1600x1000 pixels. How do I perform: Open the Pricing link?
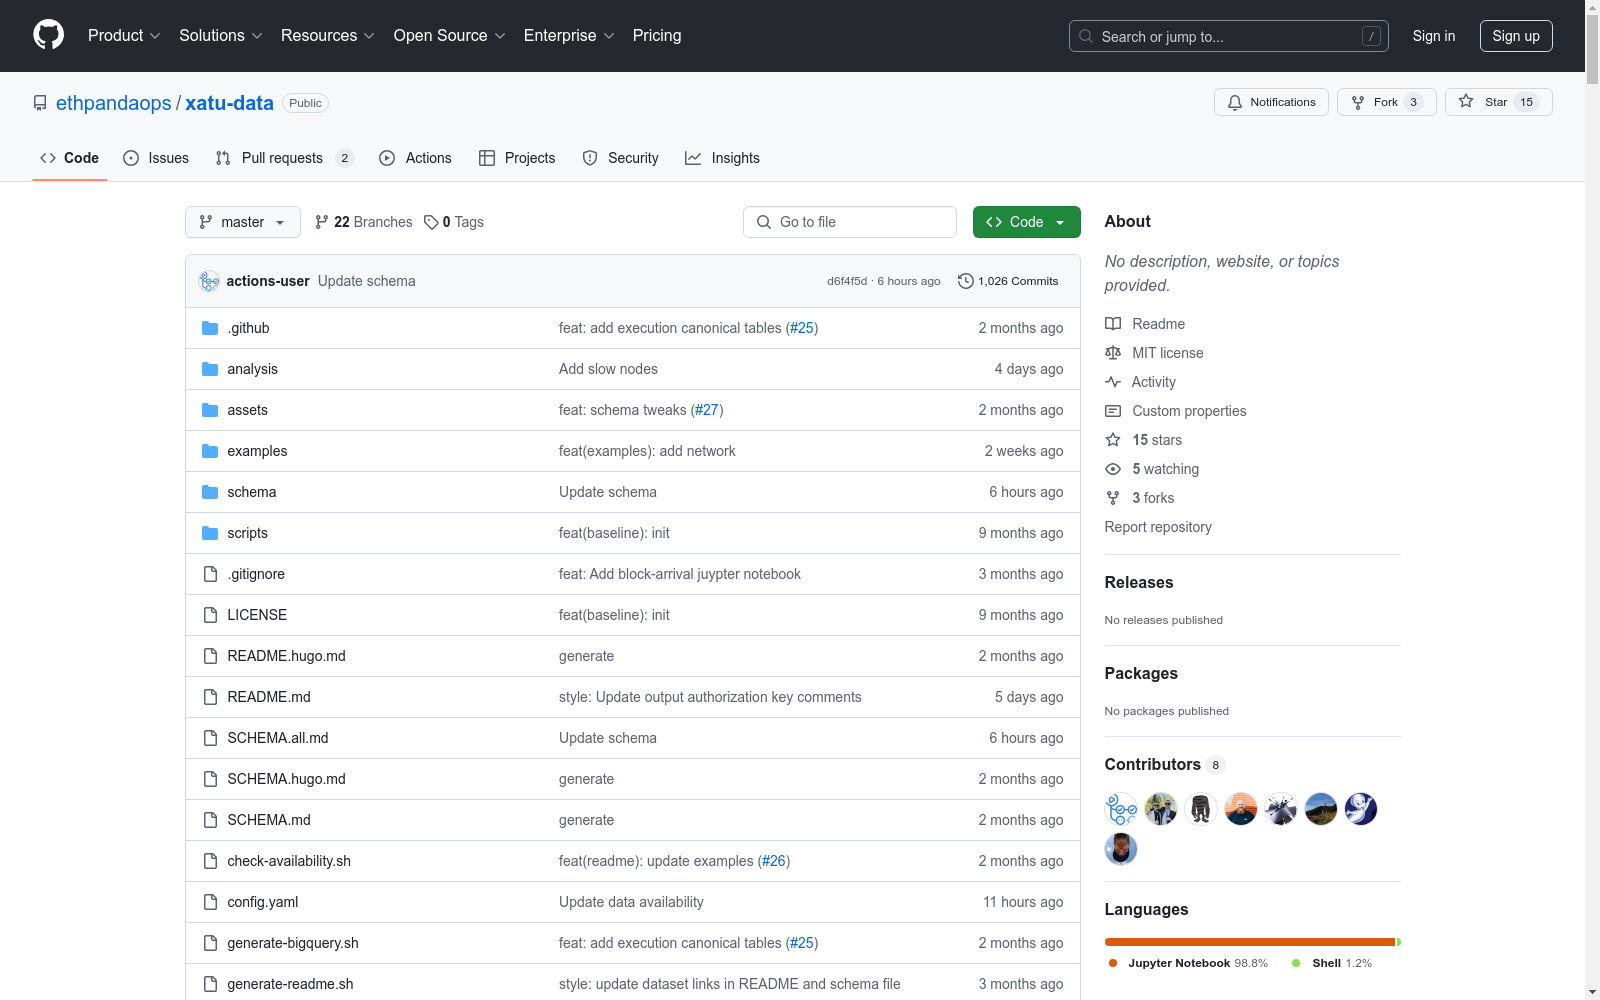click(x=657, y=36)
